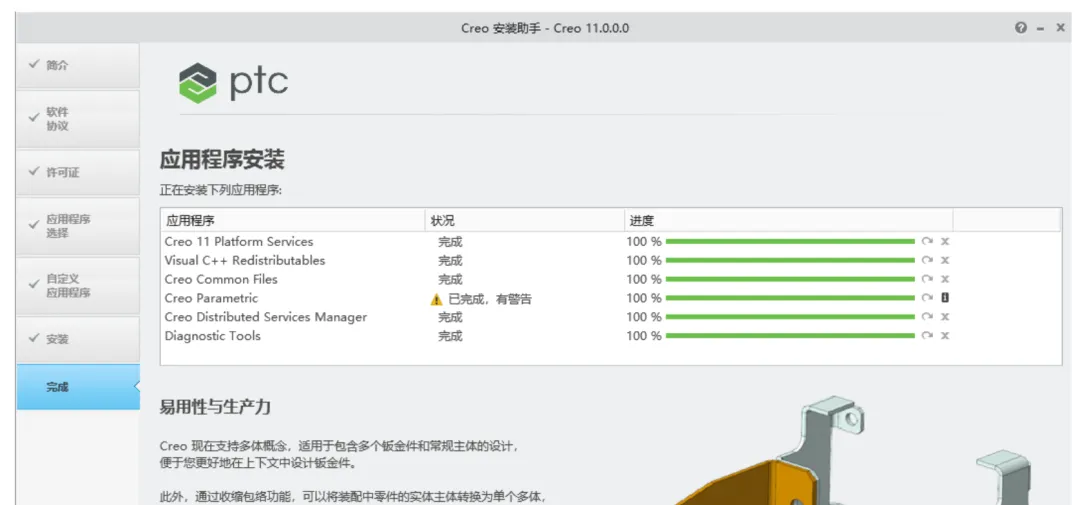Screen dimensions: 1080x505
Task: Close the Creo installer window
Action: tap(1061, 28)
